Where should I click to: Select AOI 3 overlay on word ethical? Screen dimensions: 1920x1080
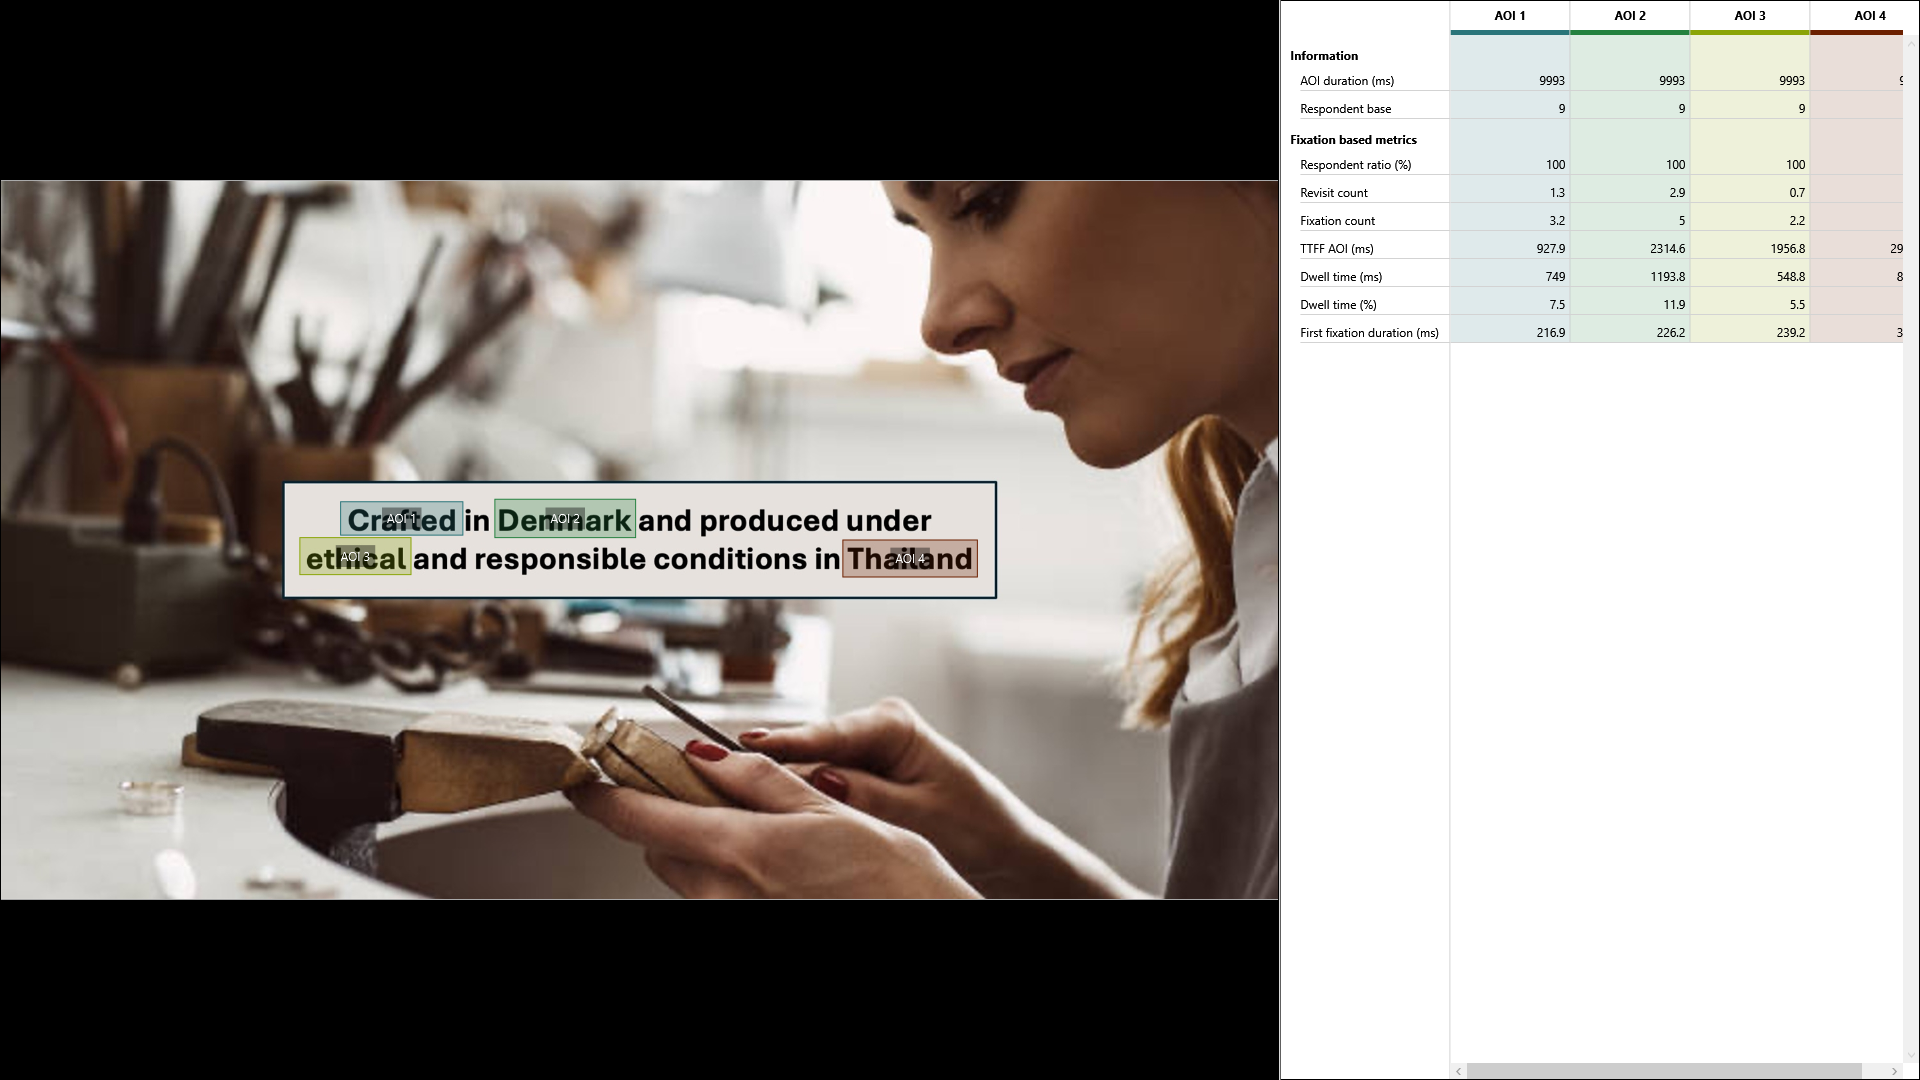pos(355,557)
